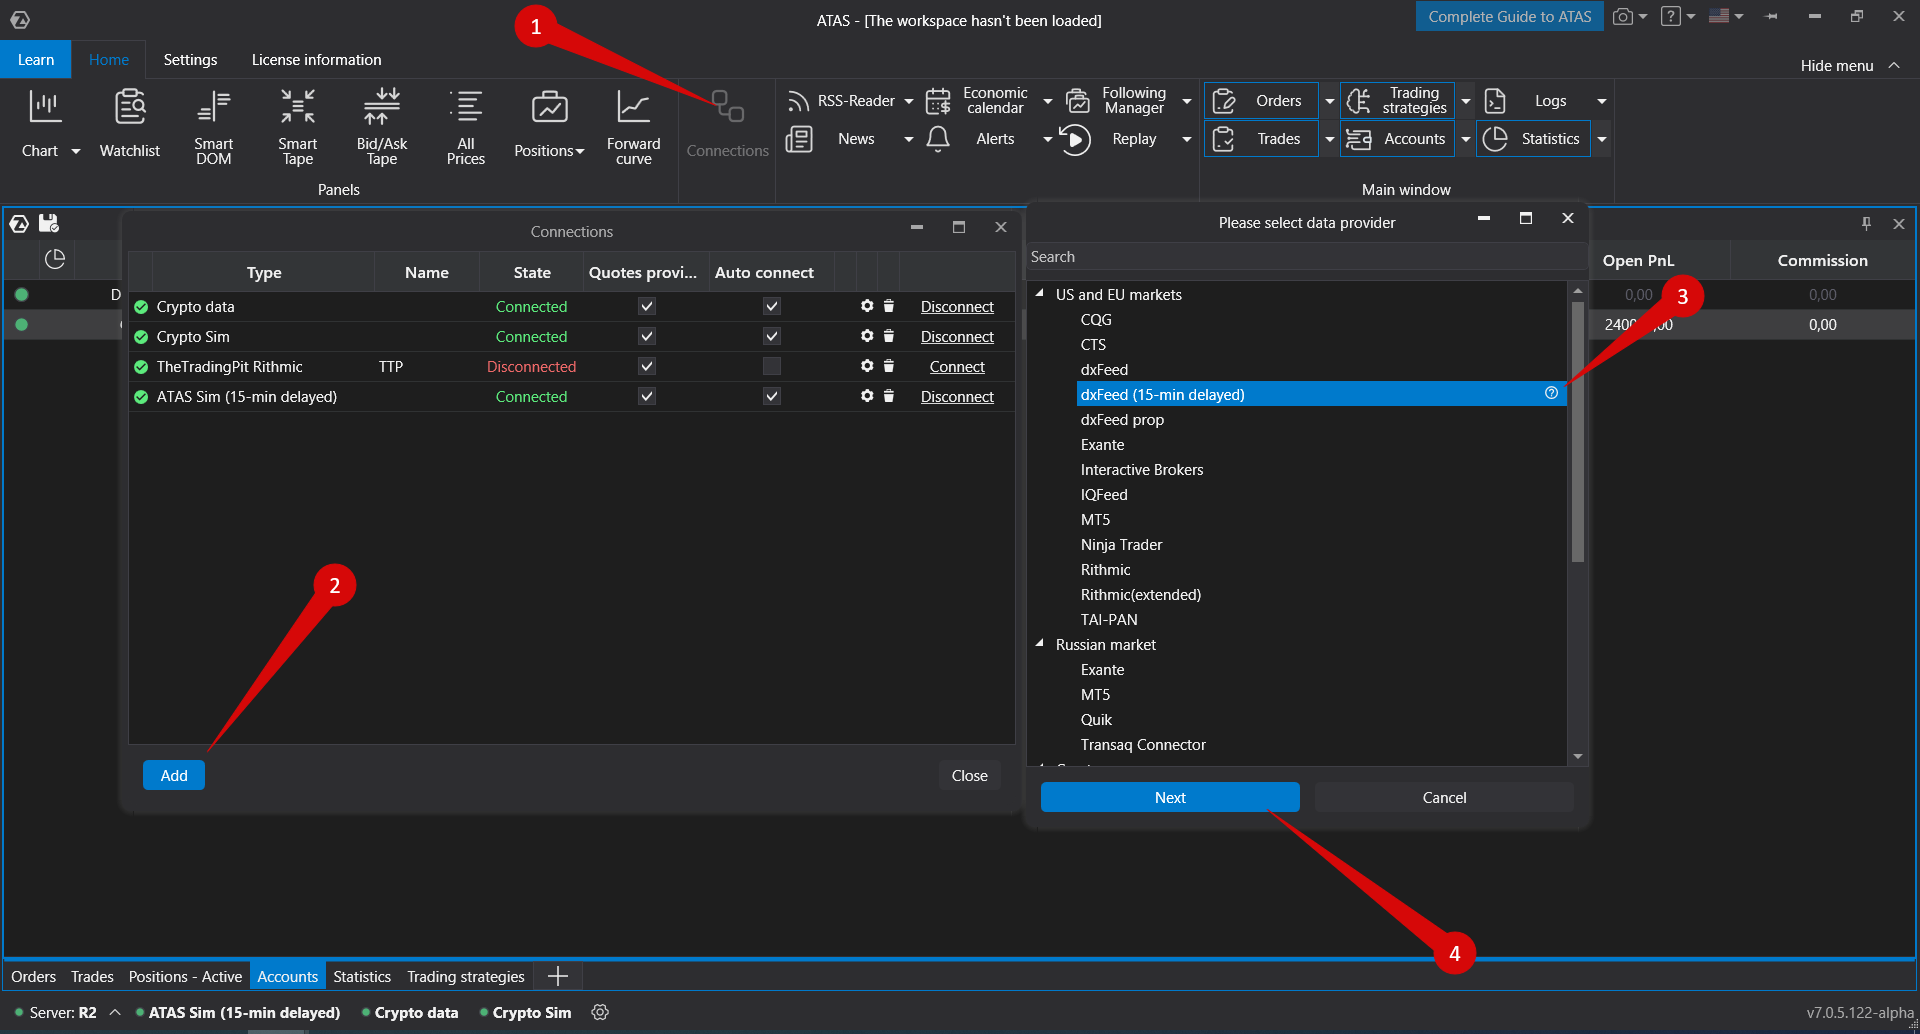Screen dimensions: 1920x1034
Task: Open the Following Manager
Action: pyautogui.click(x=1117, y=101)
